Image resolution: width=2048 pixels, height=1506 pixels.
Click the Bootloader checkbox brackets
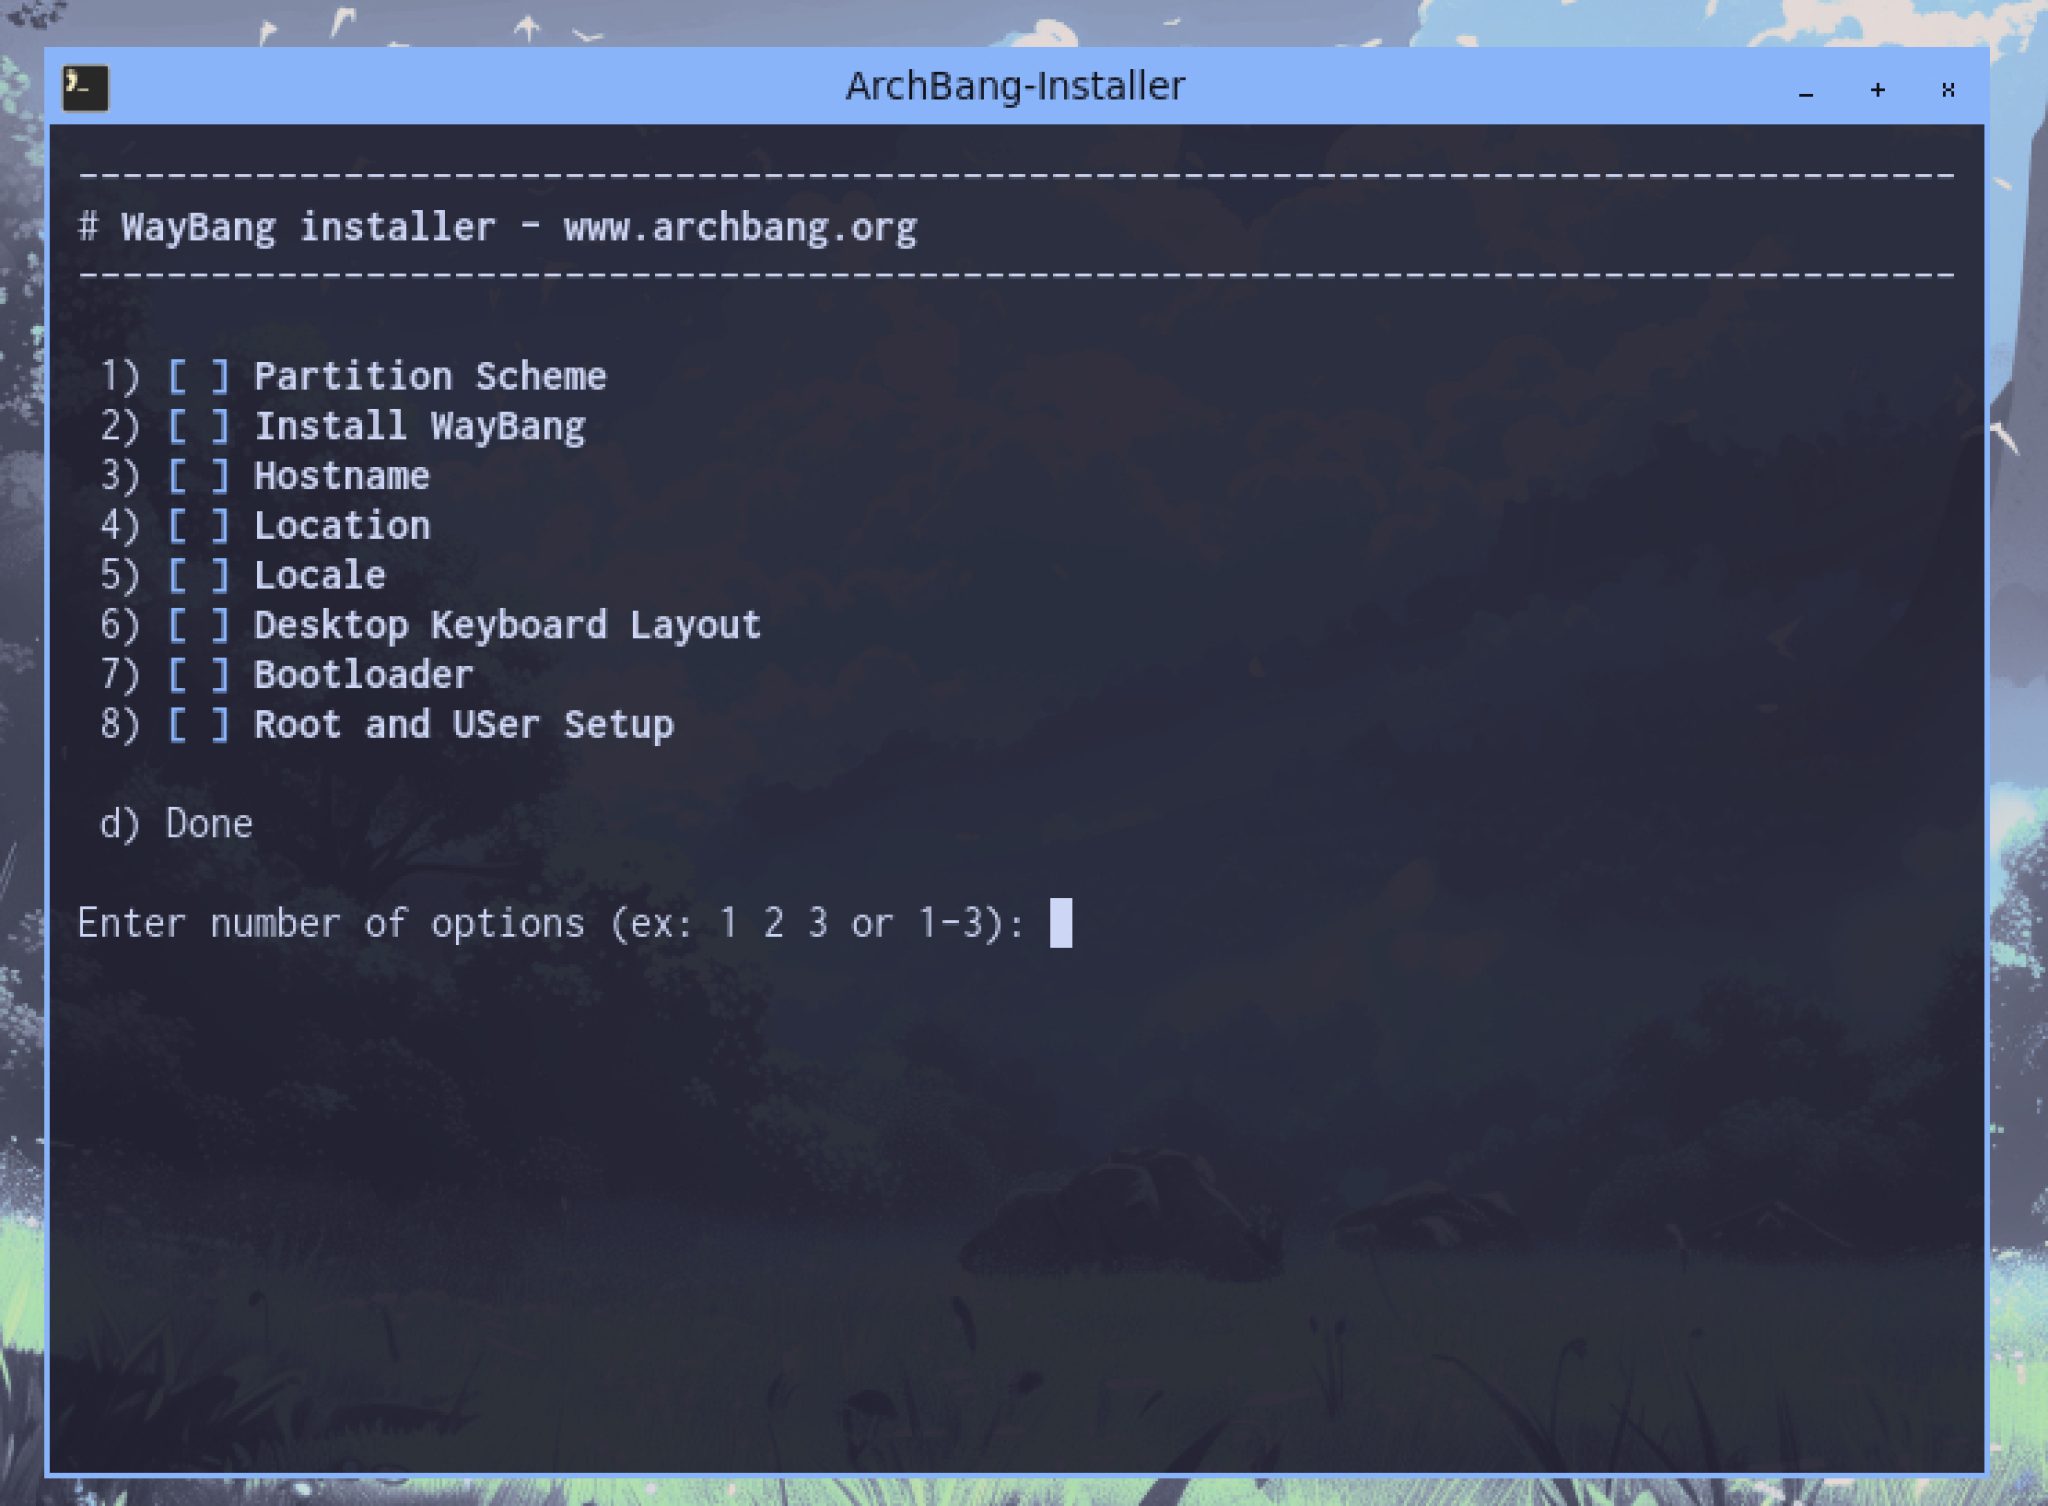pos(199,675)
